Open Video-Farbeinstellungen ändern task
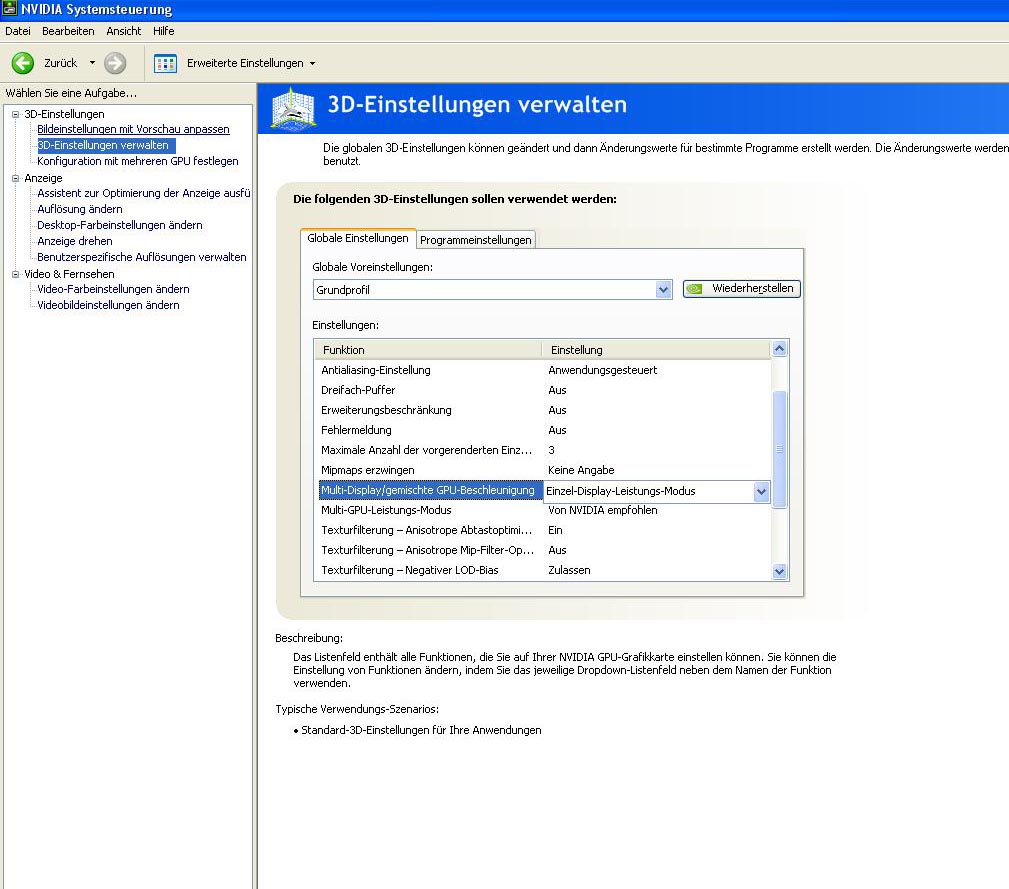The image size is (1009, 889). 113,289
